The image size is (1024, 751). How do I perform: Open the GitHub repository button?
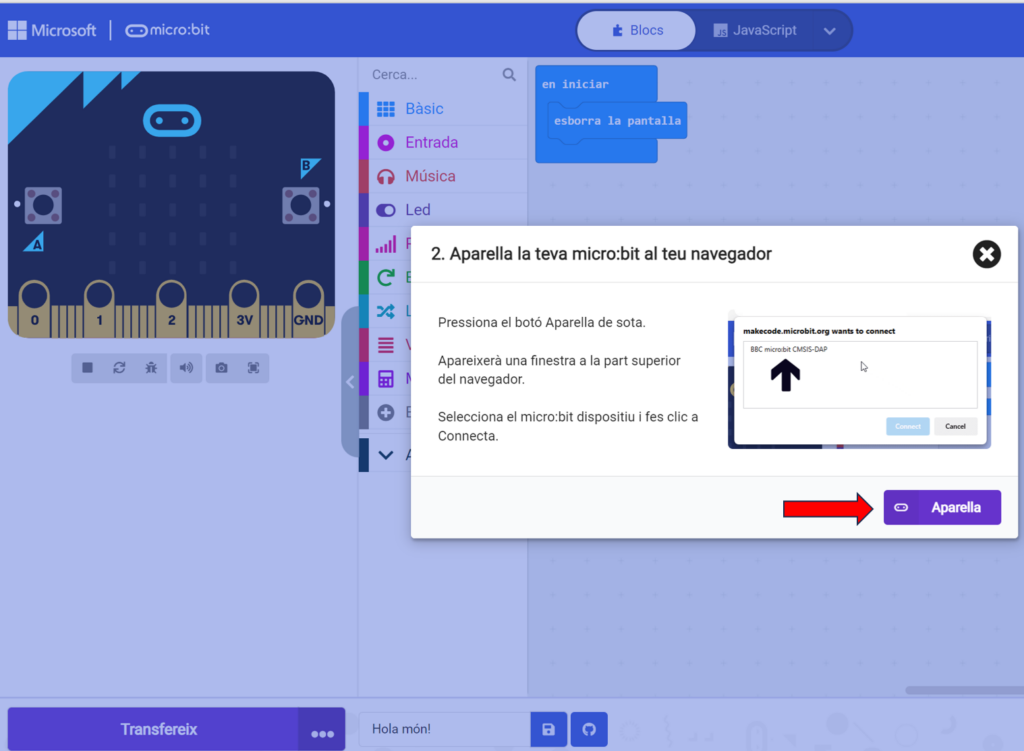click(x=589, y=729)
